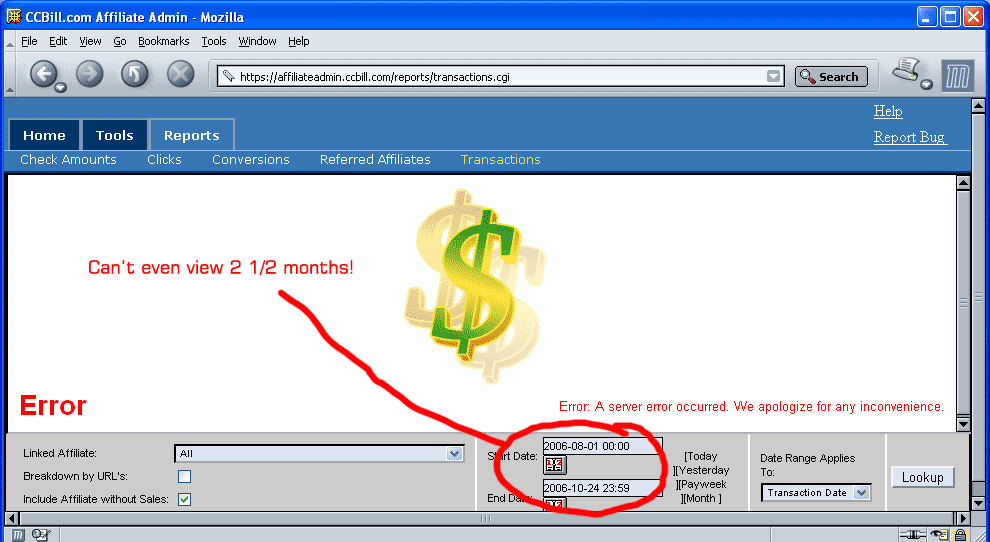Switch to the Home tab
This screenshot has height=542, width=990.
click(x=44, y=135)
